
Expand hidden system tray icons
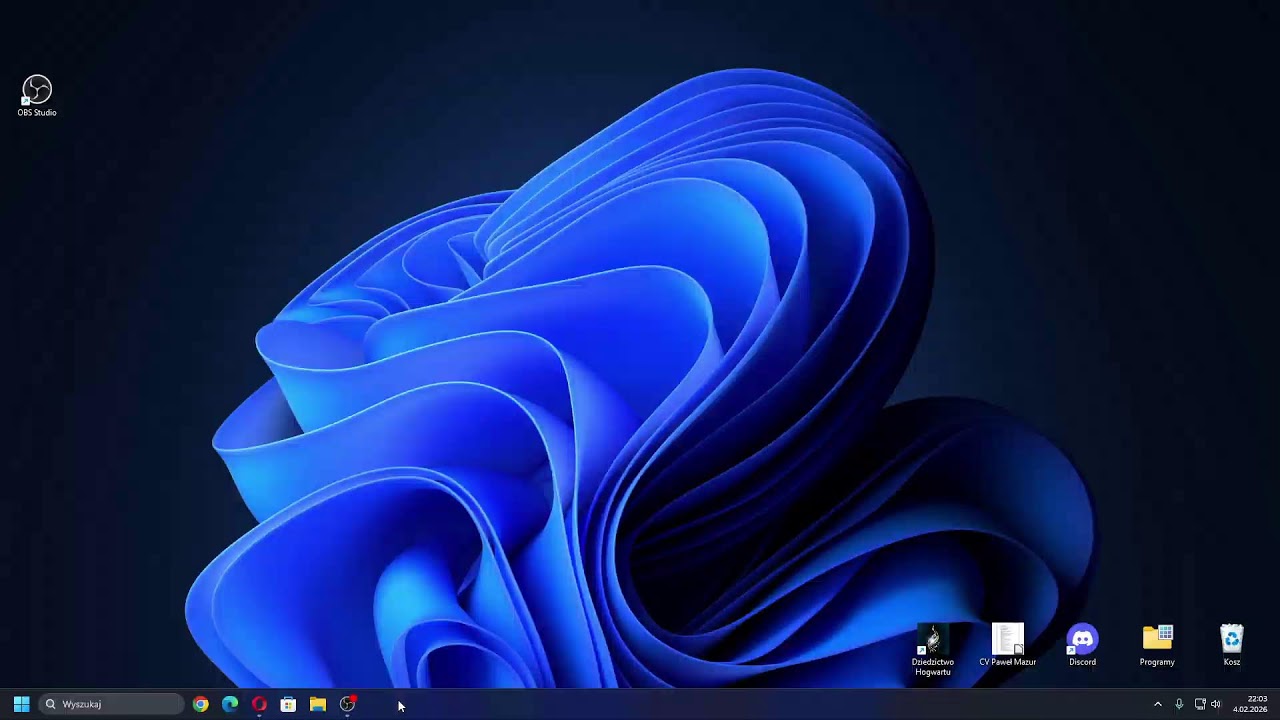1158,704
